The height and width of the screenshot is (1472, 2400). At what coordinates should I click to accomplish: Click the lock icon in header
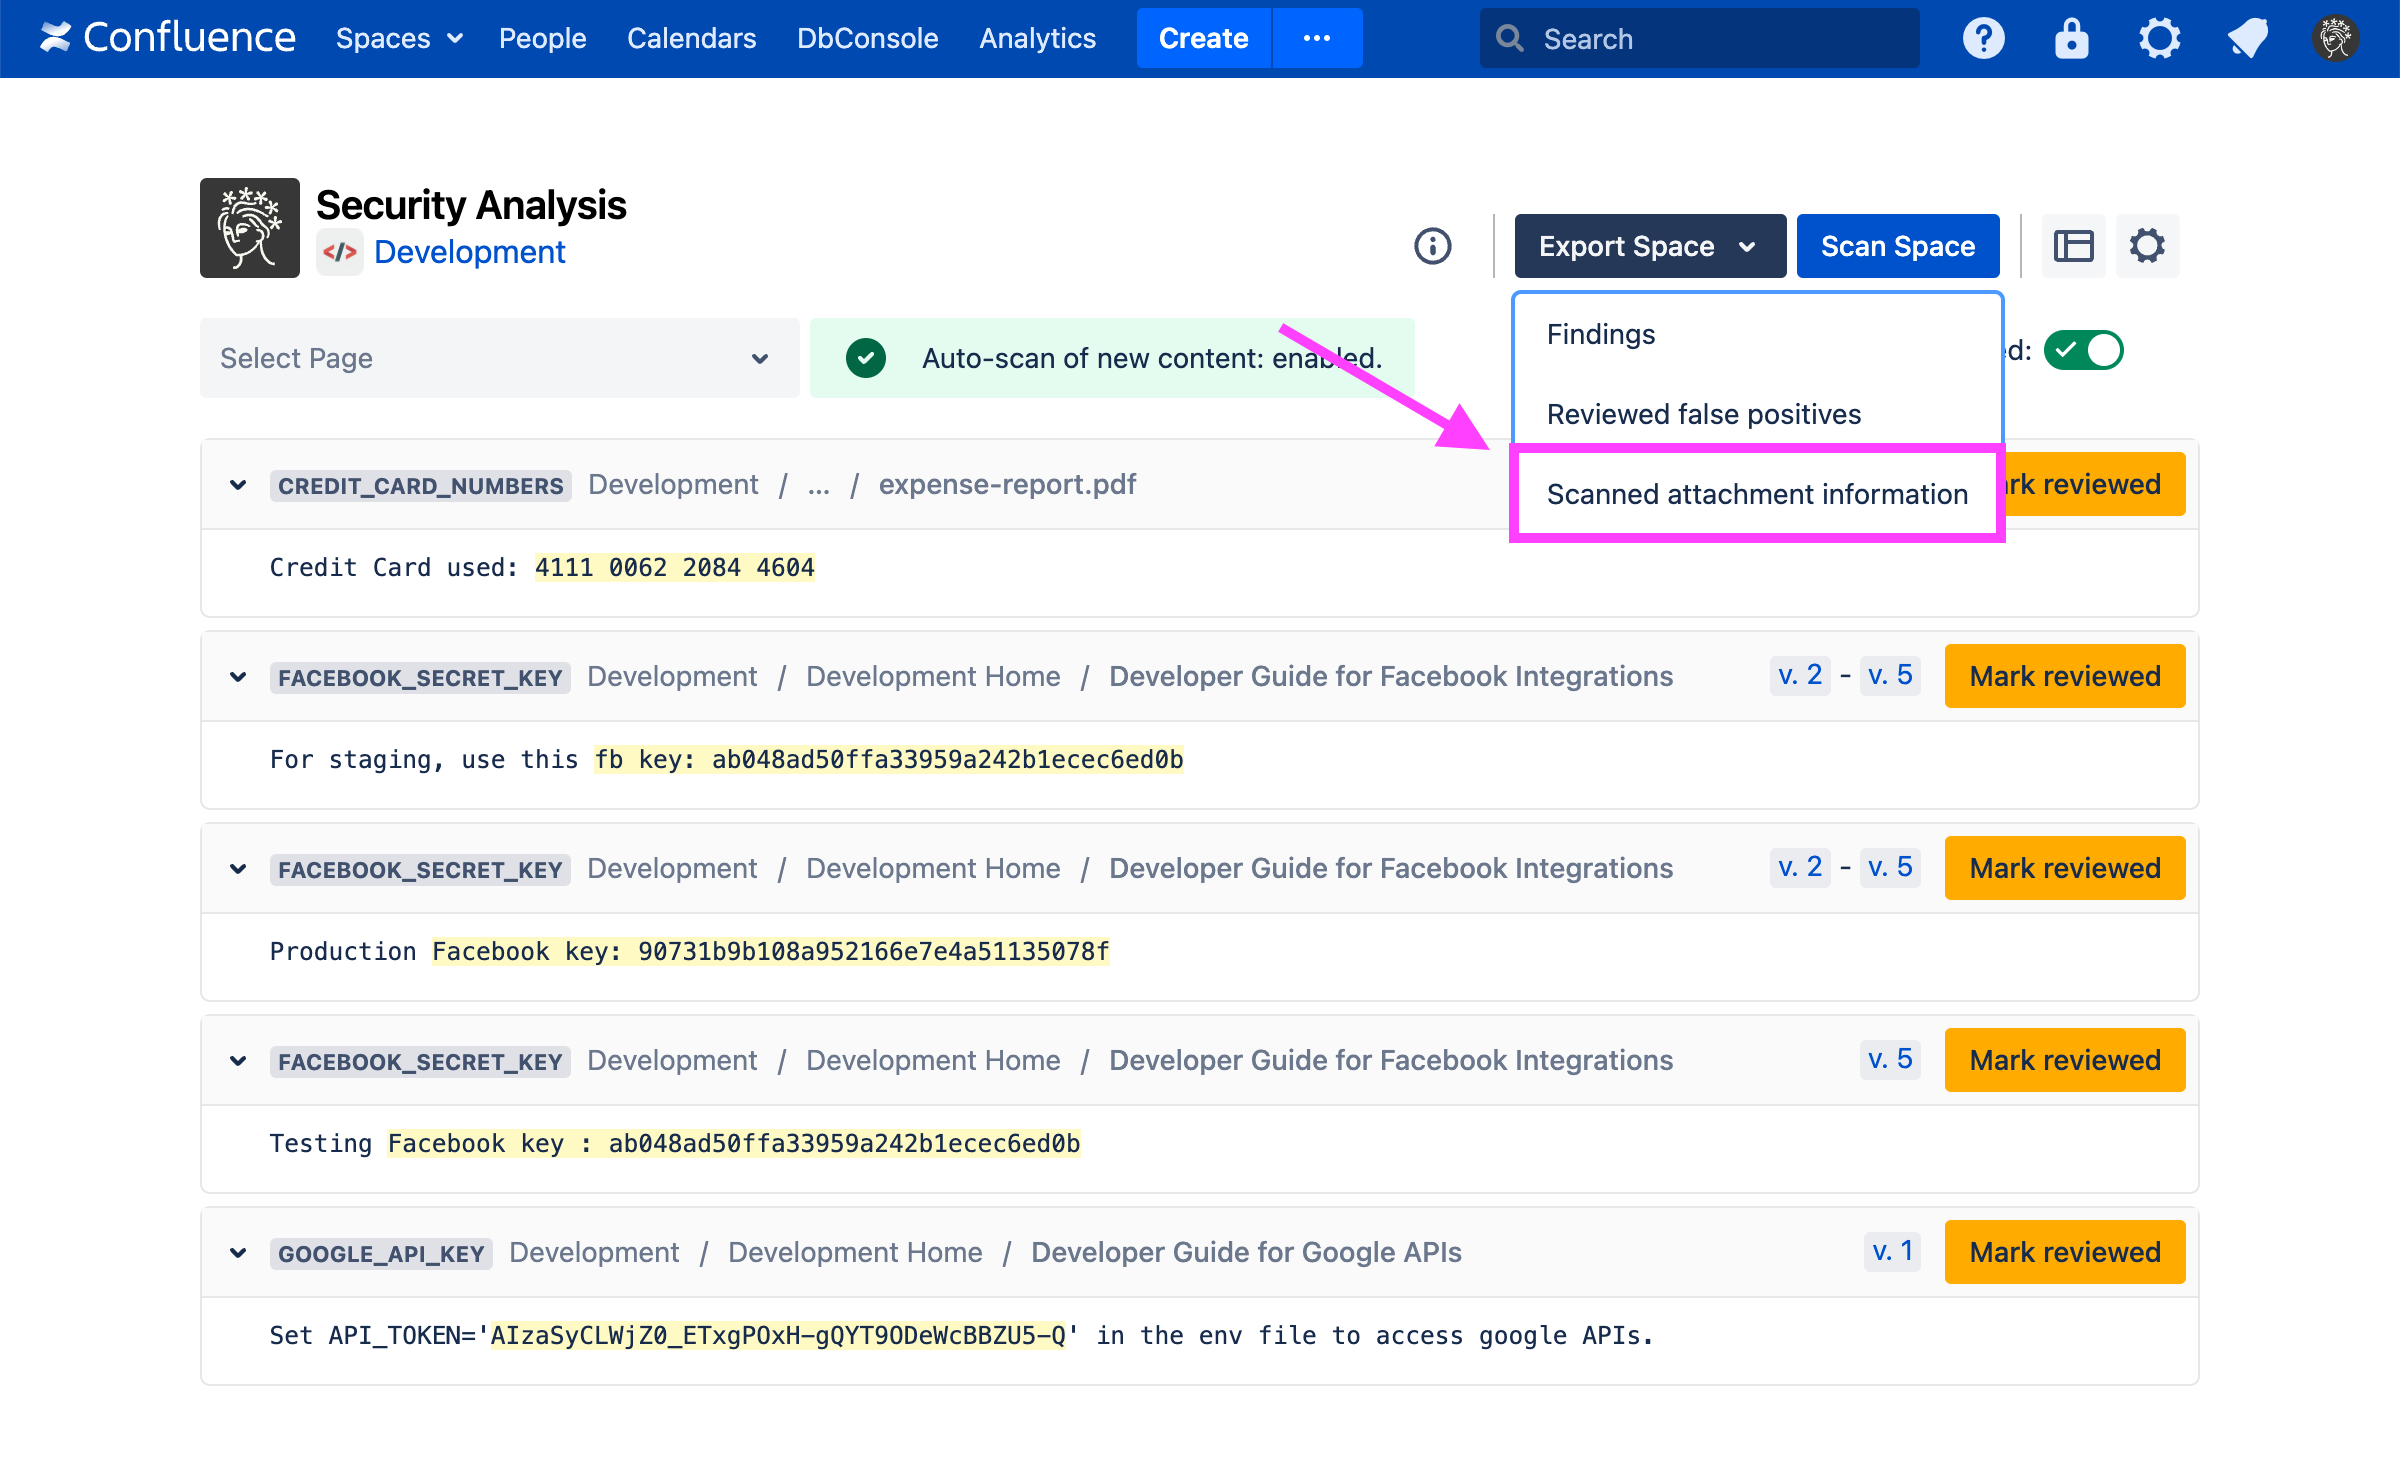click(2071, 39)
